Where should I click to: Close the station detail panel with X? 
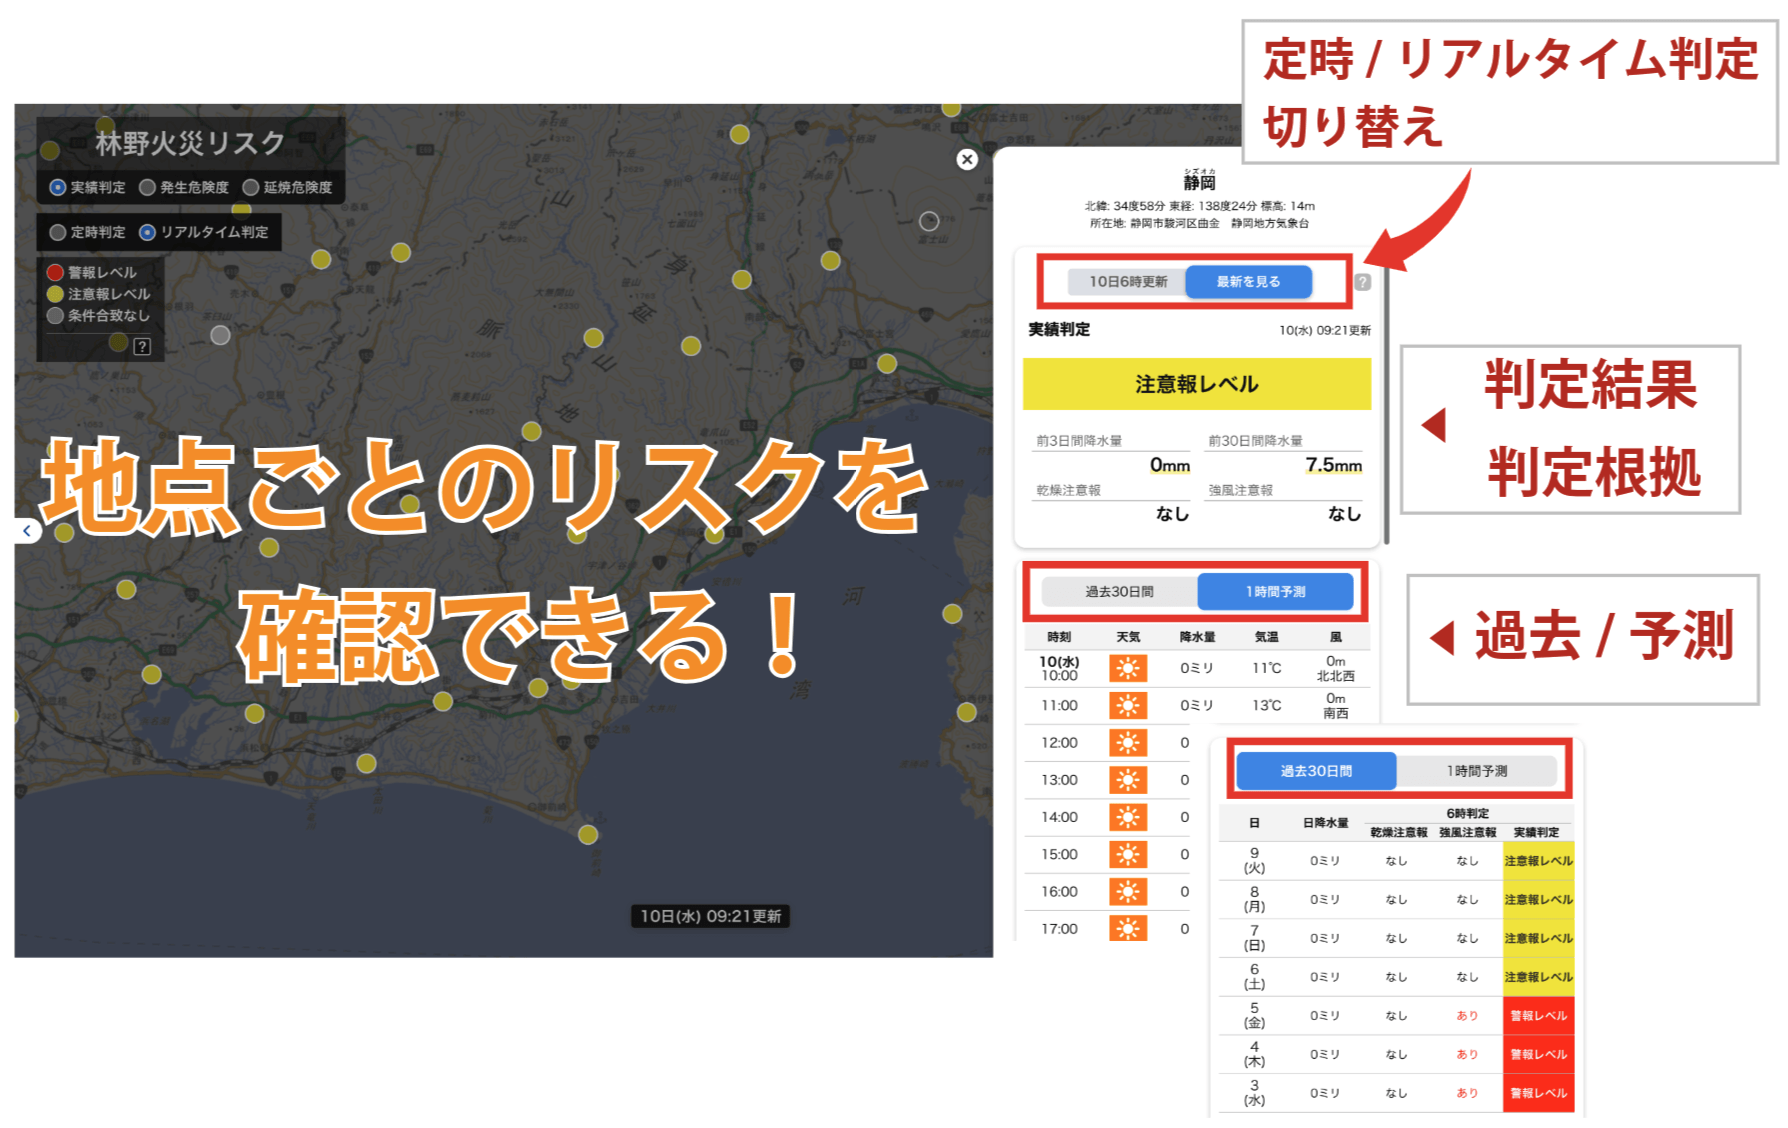click(966, 159)
